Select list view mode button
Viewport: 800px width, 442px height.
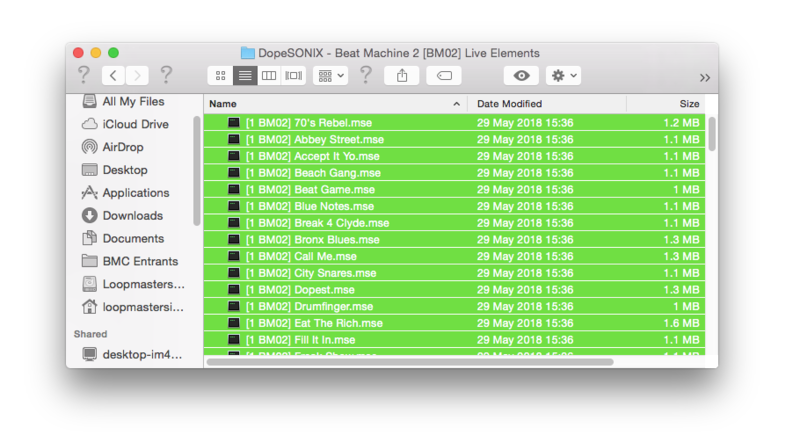point(244,76)
